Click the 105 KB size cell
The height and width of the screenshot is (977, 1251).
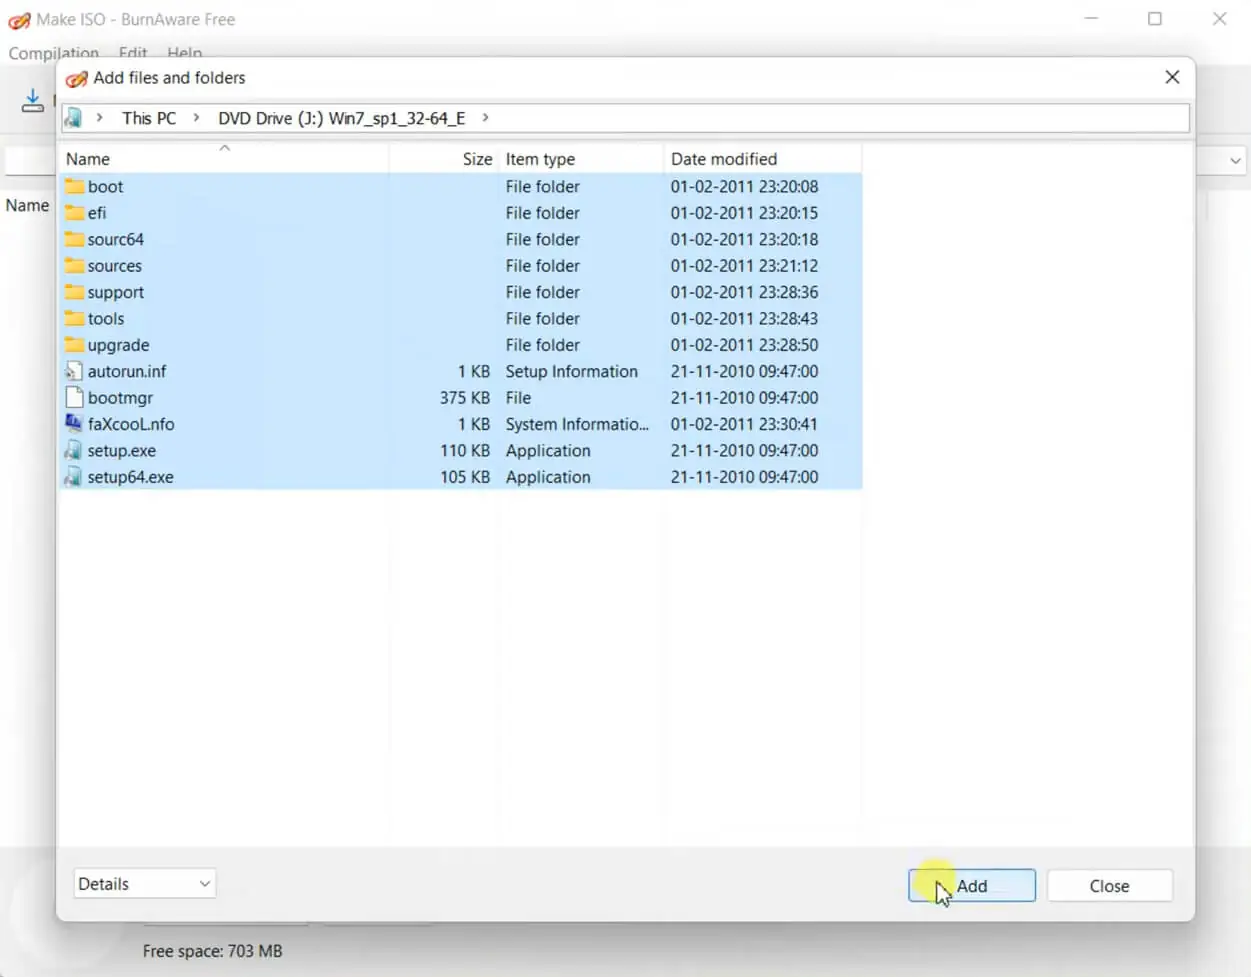click(465, 477)
